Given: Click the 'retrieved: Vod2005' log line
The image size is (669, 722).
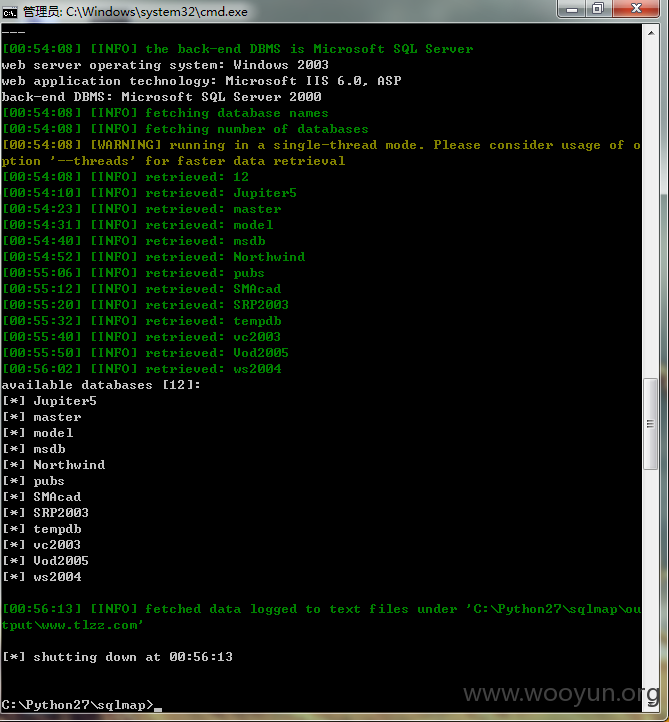Looking at the screenshot, I should point(145,353).
